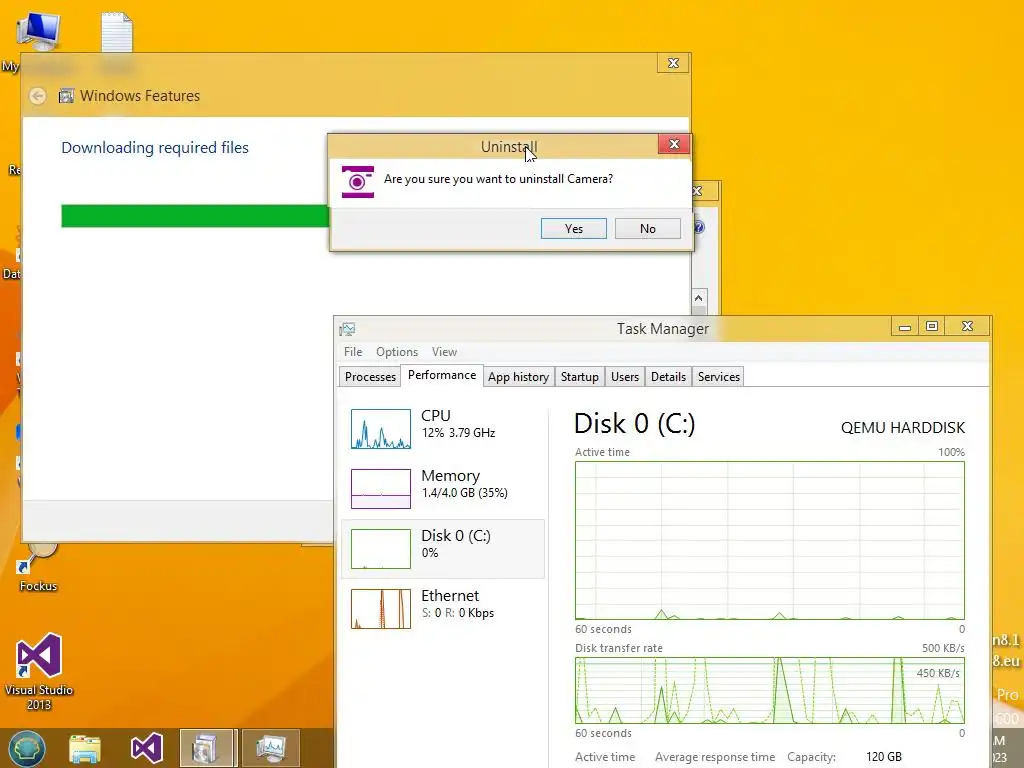The image size is (1024, 768).
Task: Click the back arrow in Windows Features
Action: click(37, 96)
